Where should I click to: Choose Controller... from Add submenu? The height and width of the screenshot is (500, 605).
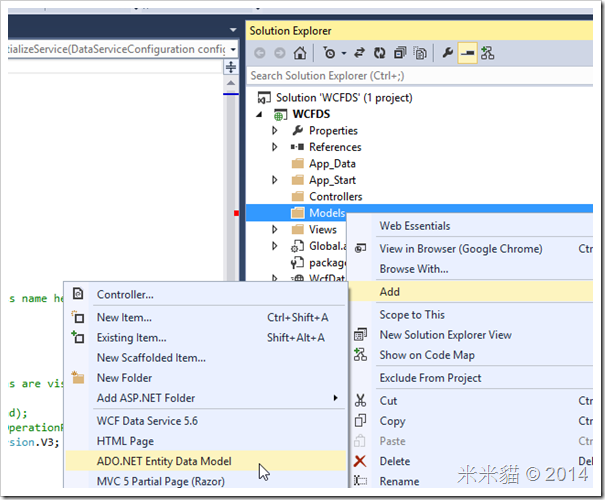coord(125,294)
